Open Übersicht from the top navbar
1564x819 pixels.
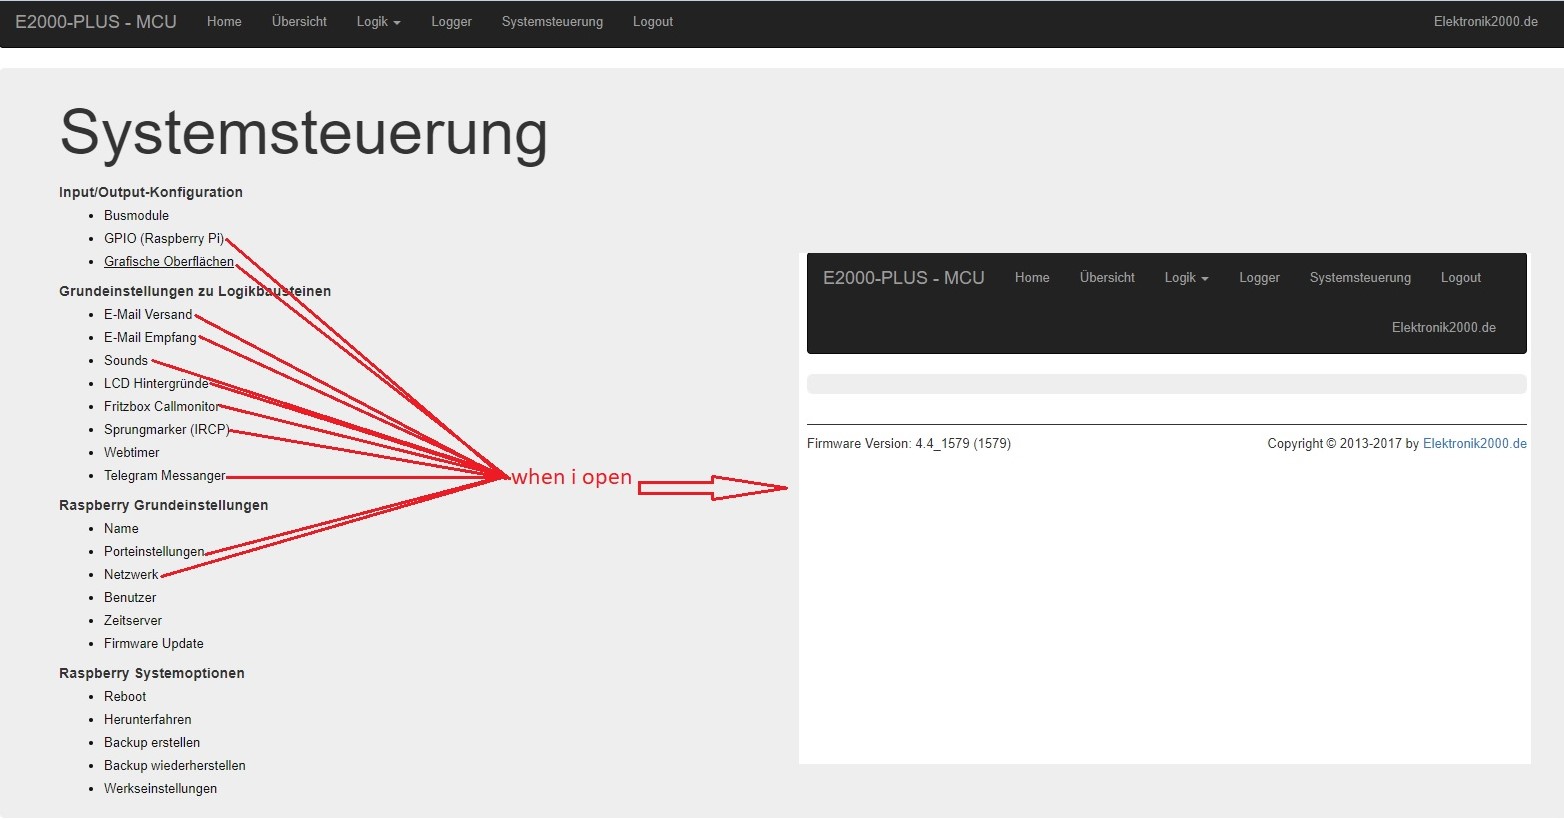click(x=299, y=22)
